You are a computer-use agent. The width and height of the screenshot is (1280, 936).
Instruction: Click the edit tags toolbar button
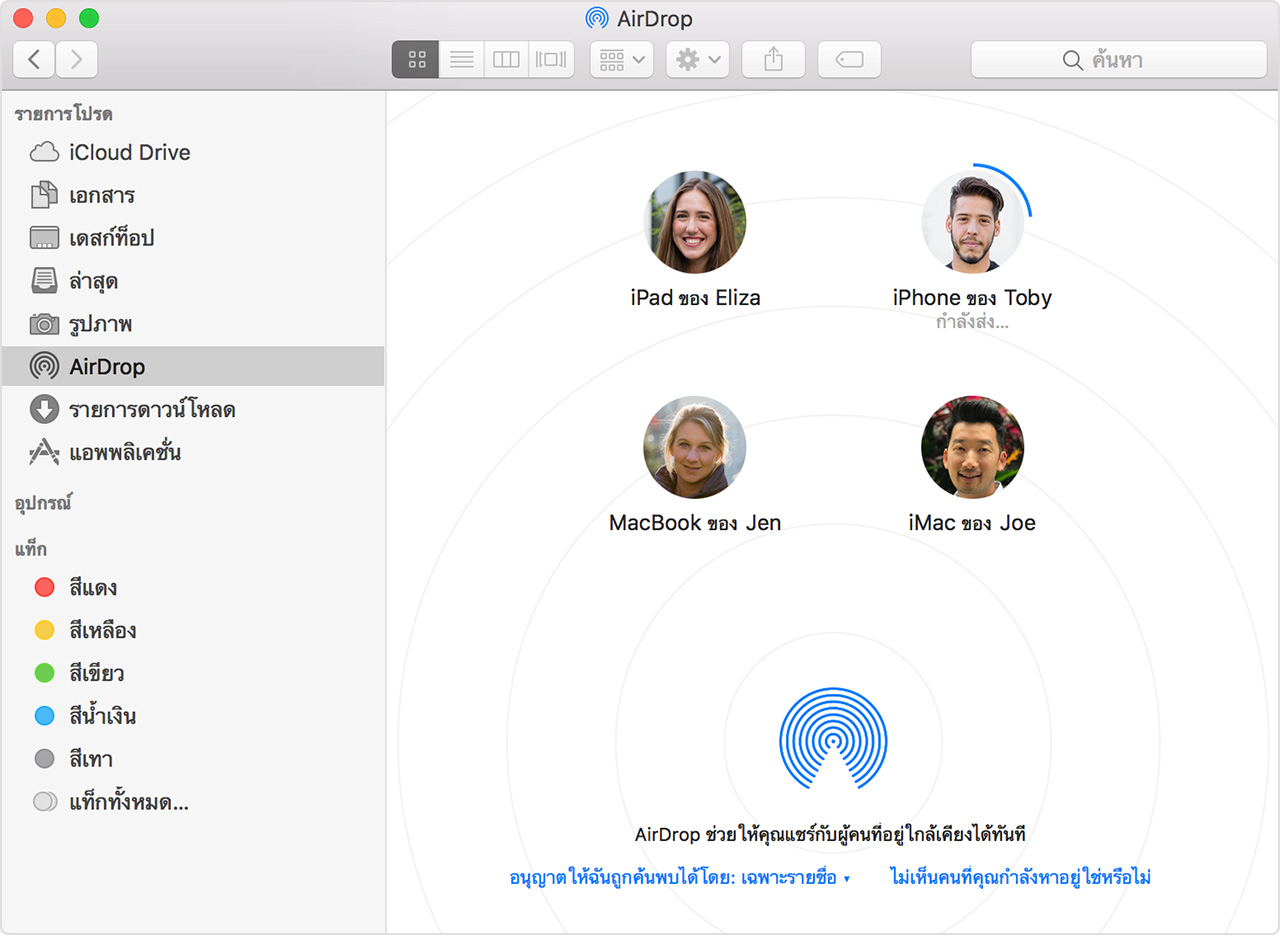849,60
